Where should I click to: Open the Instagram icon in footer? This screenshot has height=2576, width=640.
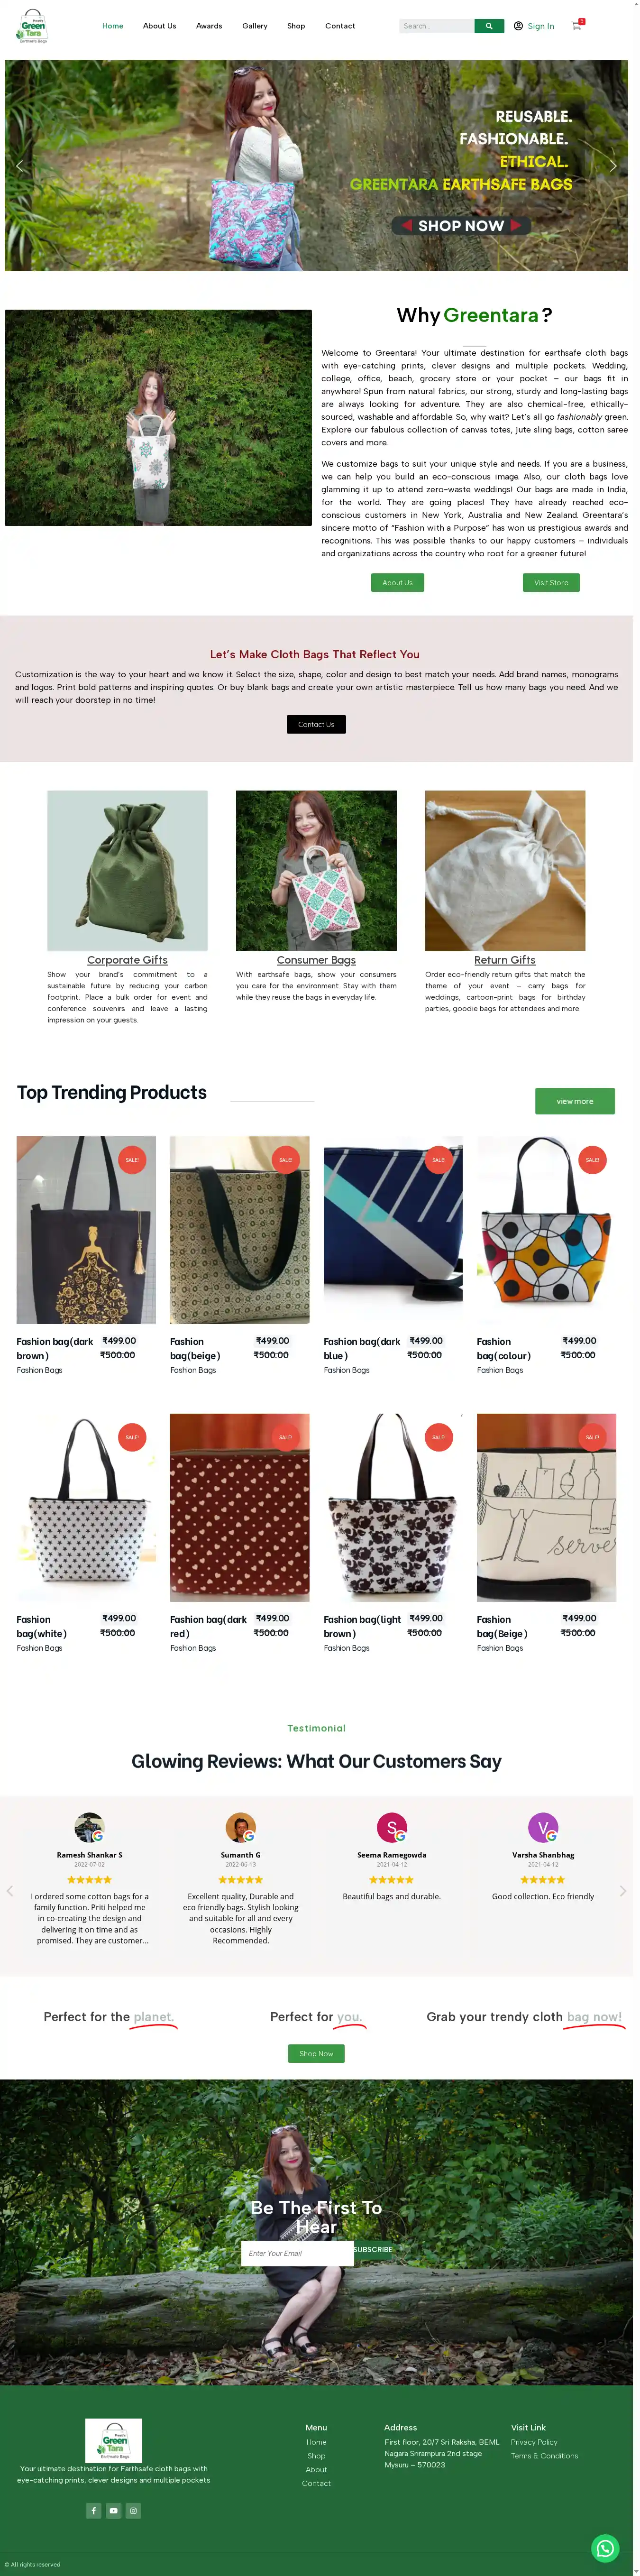tap(133, 2510)
